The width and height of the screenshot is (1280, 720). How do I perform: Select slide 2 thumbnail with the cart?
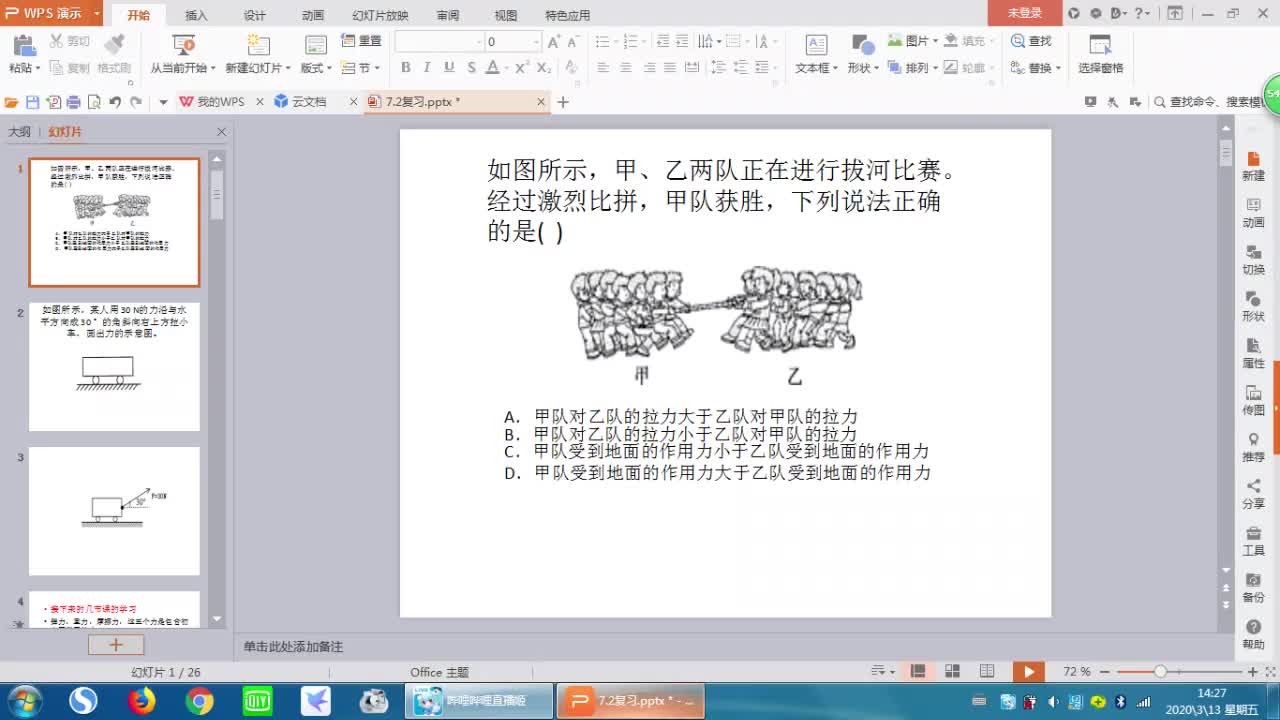tap(114, 366)
